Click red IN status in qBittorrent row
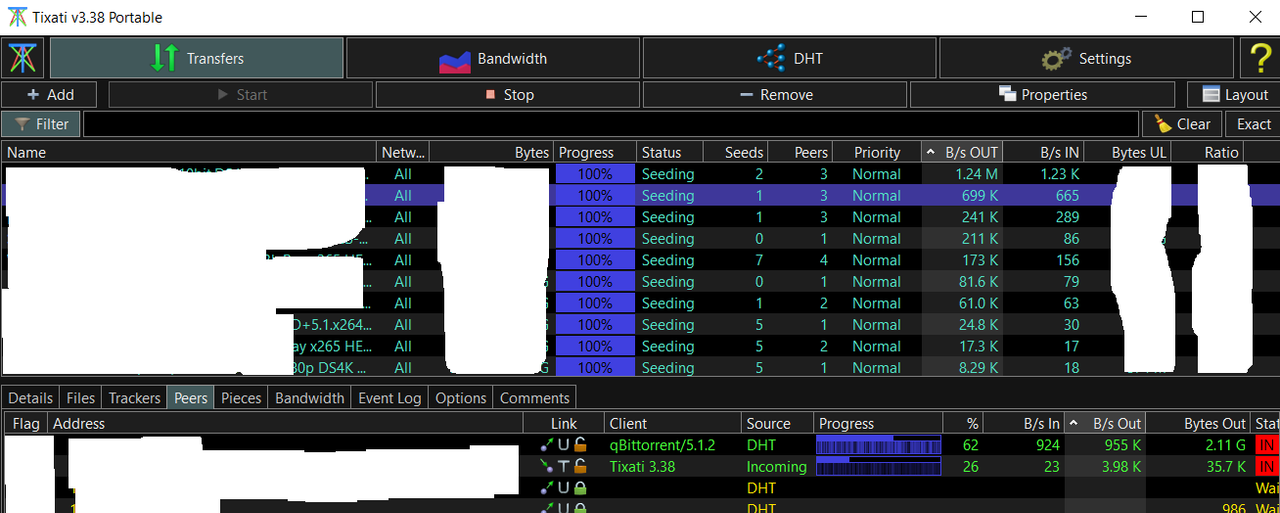 click(x=1267, y=445)
